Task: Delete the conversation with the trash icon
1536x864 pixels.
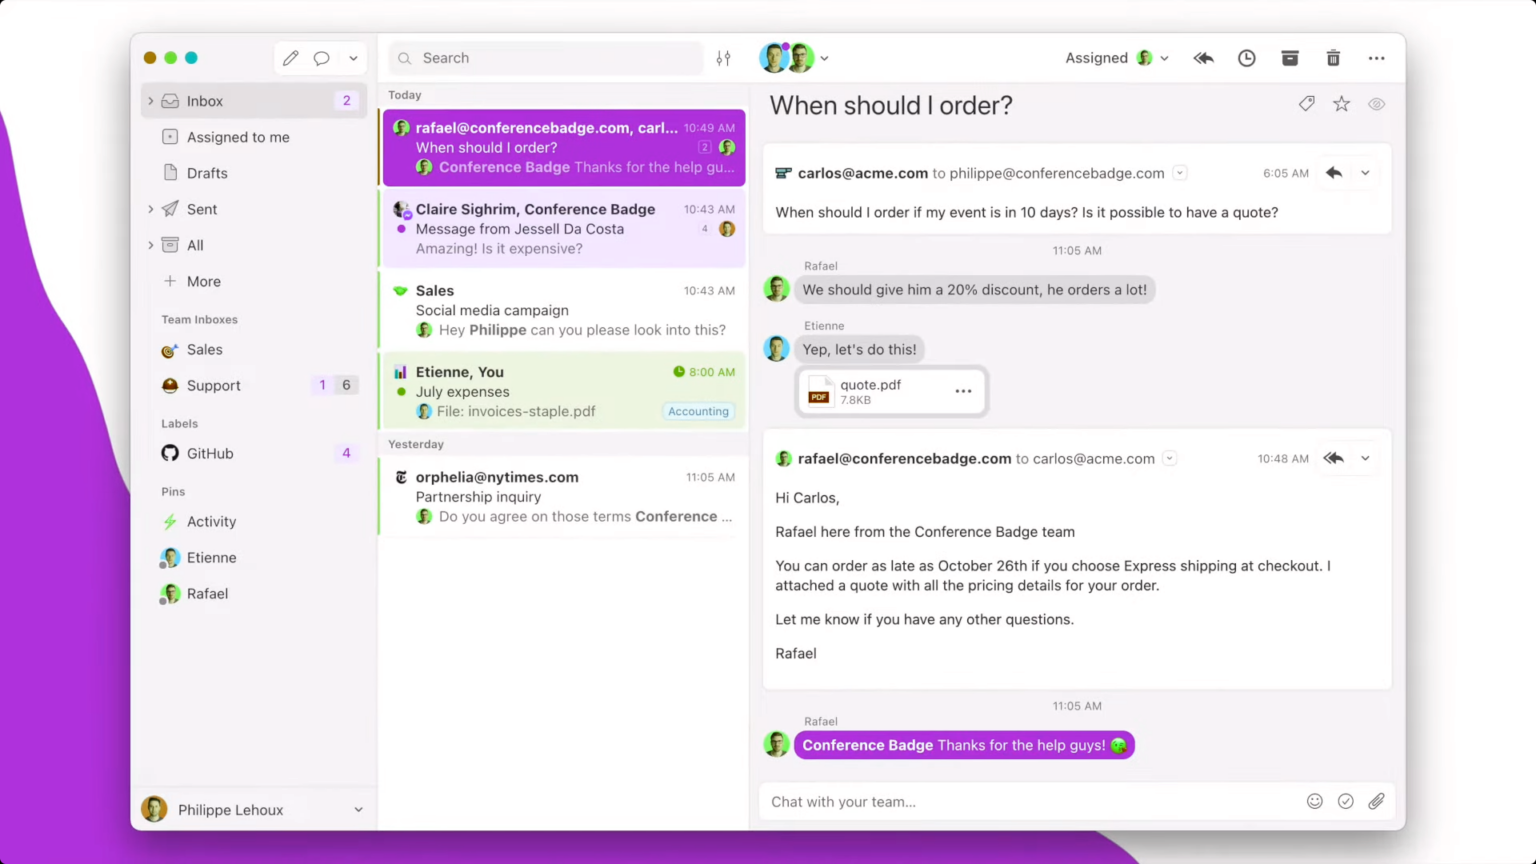Action: tap(1333, 58)
